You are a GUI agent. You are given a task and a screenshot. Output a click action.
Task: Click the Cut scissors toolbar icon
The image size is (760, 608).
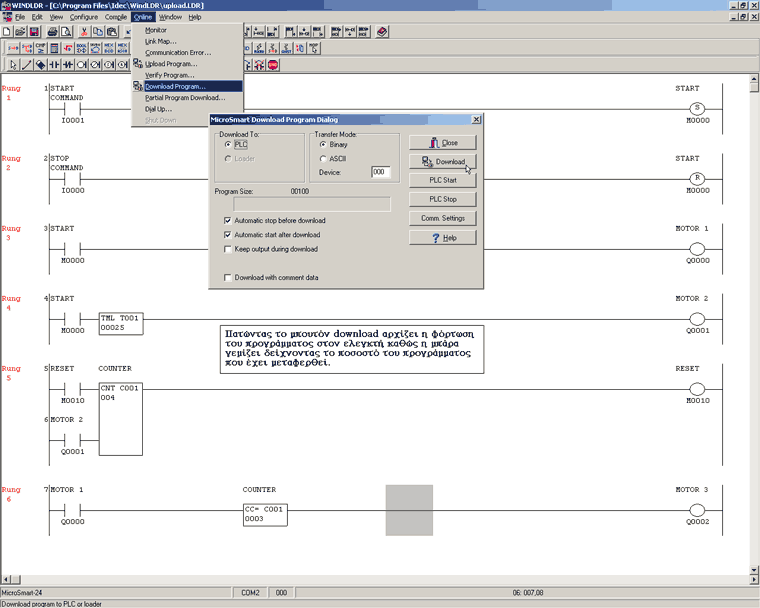click(x=84, y=32)
